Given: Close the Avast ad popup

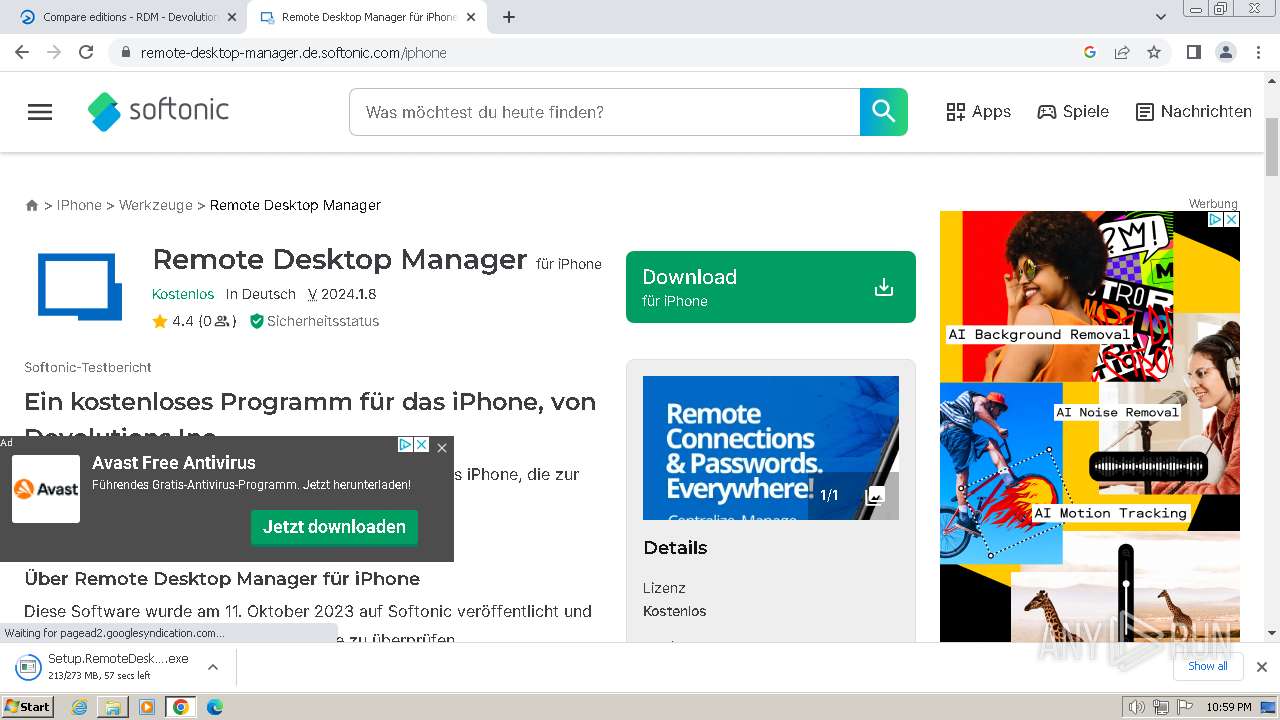Looking at the screenshot, I should tap(442, 448).
